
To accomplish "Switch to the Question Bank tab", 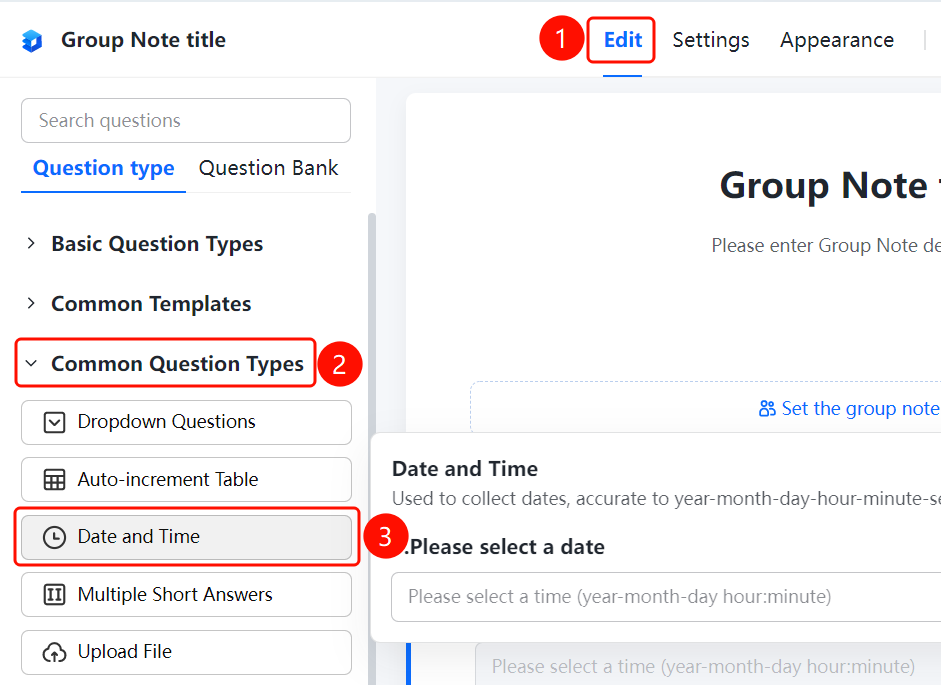I will 268,168.
